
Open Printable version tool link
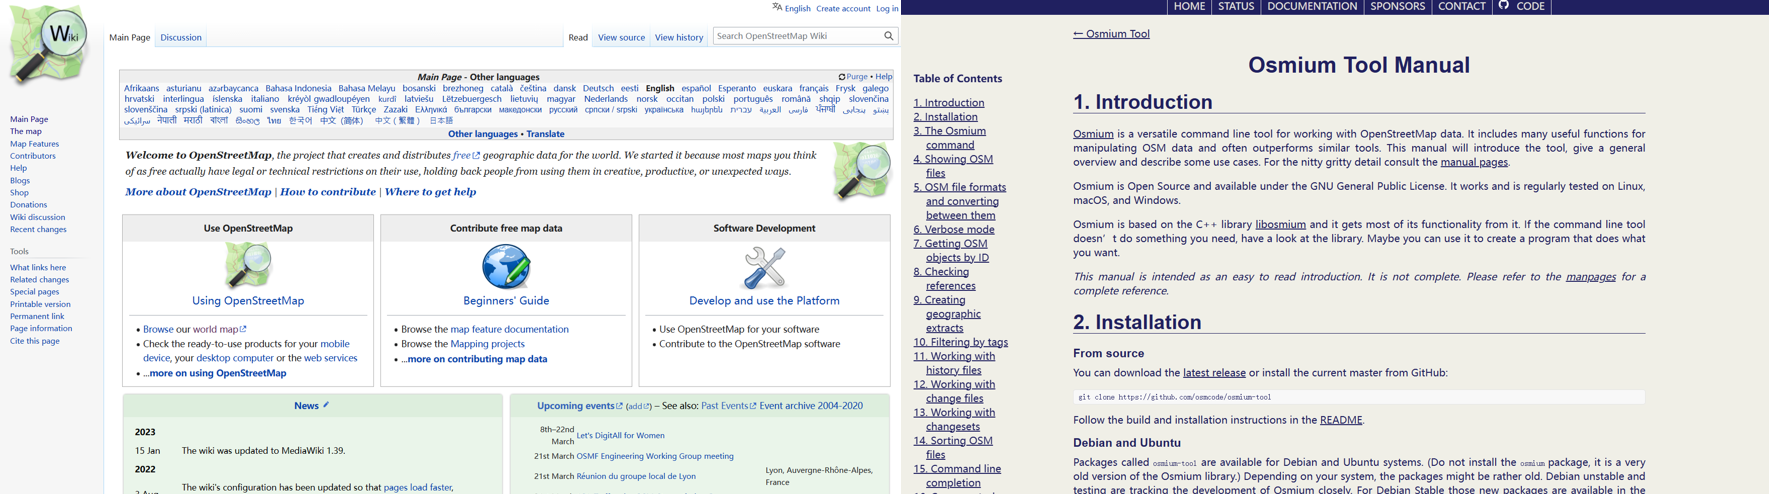click(x=40, y=305)
